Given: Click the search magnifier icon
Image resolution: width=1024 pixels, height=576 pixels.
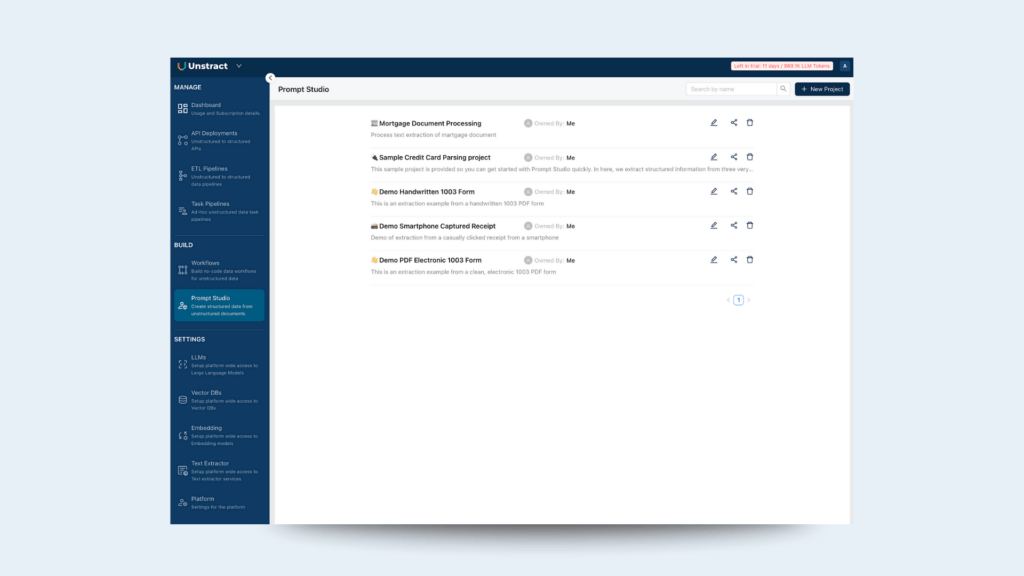Looking at the screenshot, I should tap(783, 88).
